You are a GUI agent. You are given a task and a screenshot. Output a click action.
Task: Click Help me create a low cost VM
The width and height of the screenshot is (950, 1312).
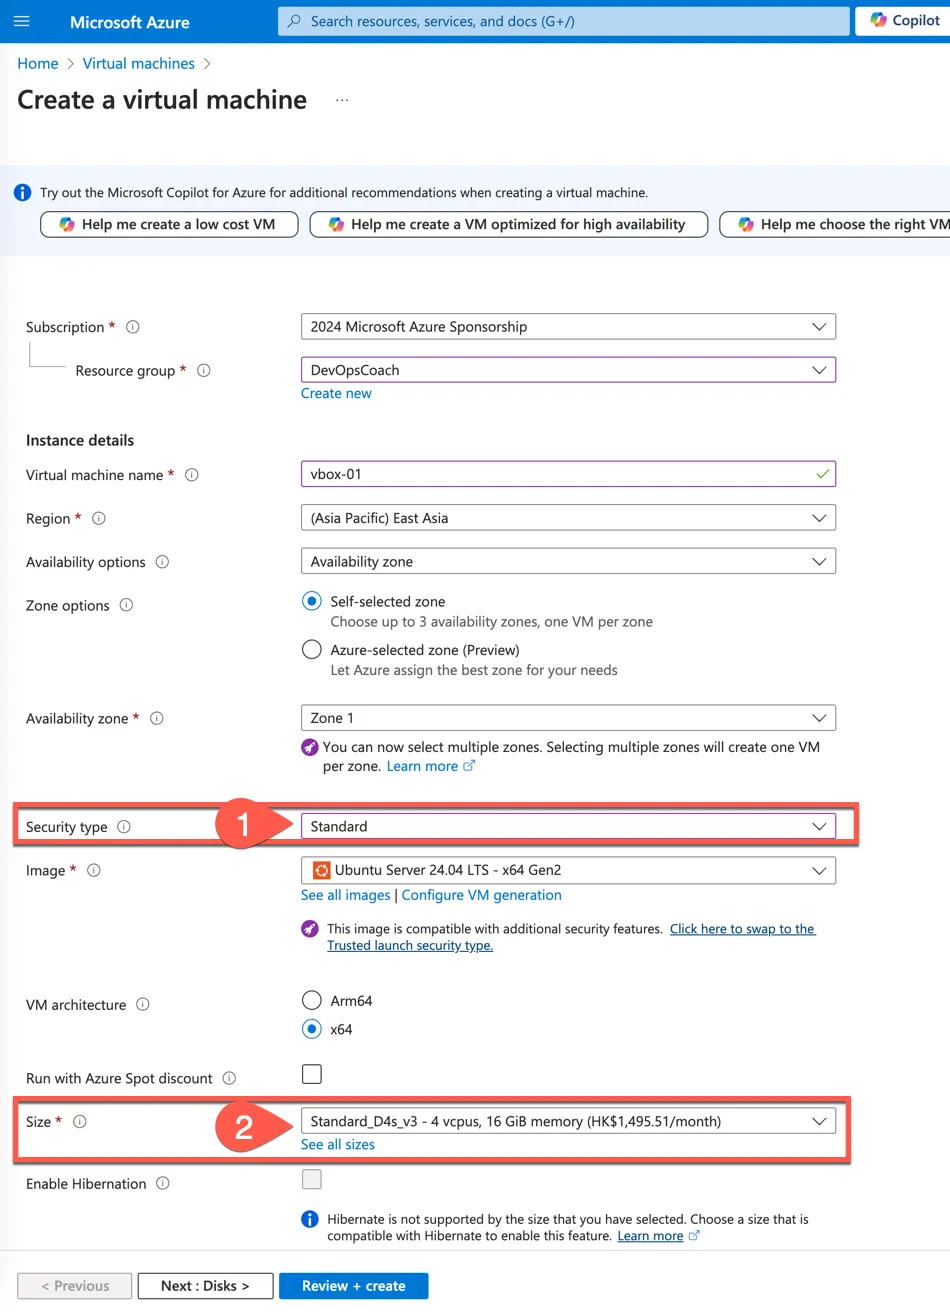click(x=169, y=225)
